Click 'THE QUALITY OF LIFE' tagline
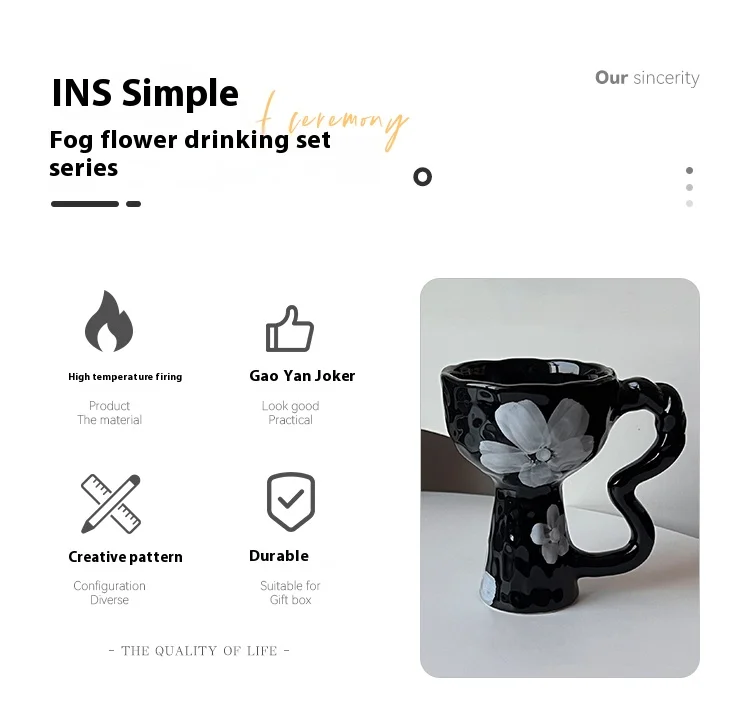Screen dimensions: 750x728 [x=199, y=651]
